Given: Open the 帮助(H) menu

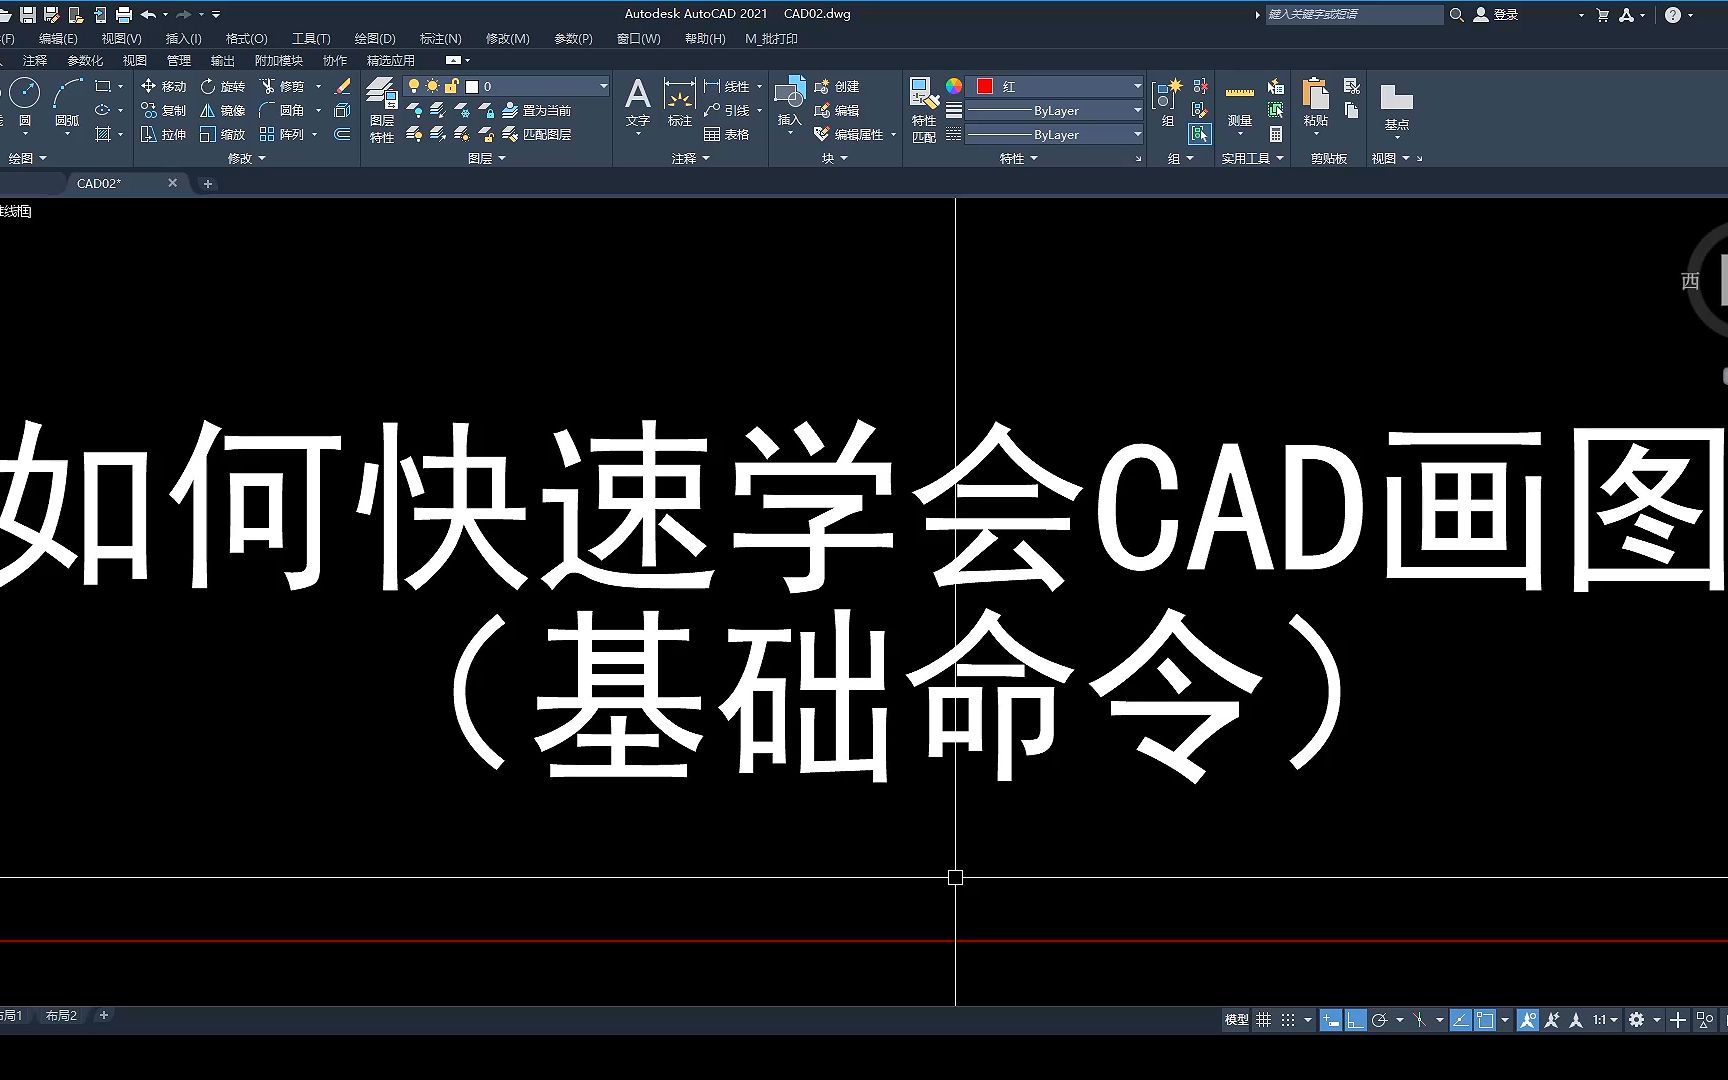Looking at the screenshot, I should (x=703, y=38).
